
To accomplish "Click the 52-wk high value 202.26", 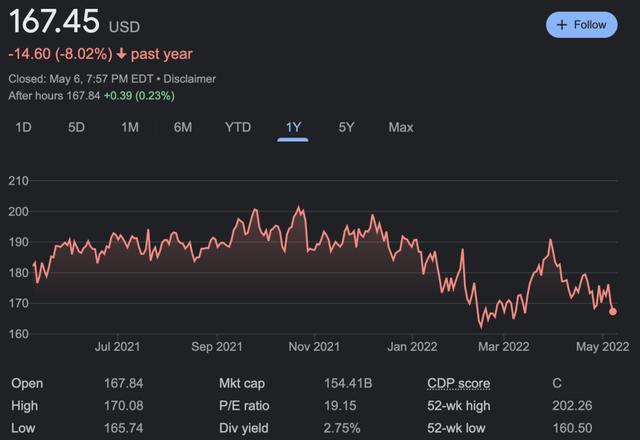I will pyautogui.click(x=572, y=405).
